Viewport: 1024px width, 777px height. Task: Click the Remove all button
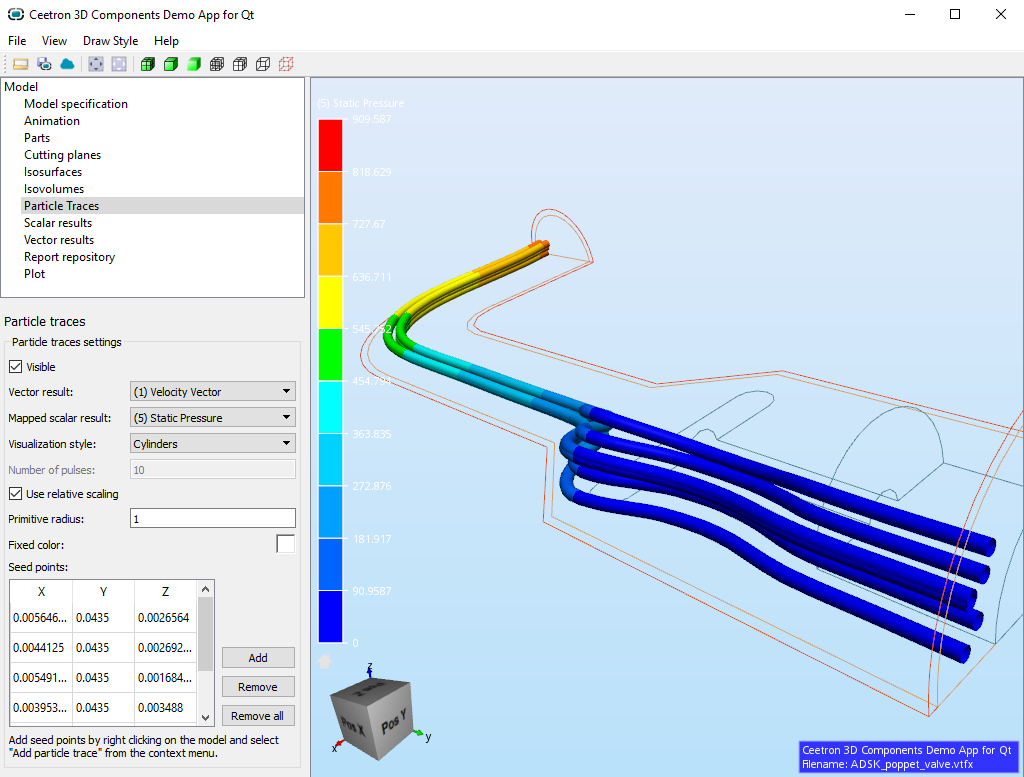pyautogui.click(x=258, y=716)
